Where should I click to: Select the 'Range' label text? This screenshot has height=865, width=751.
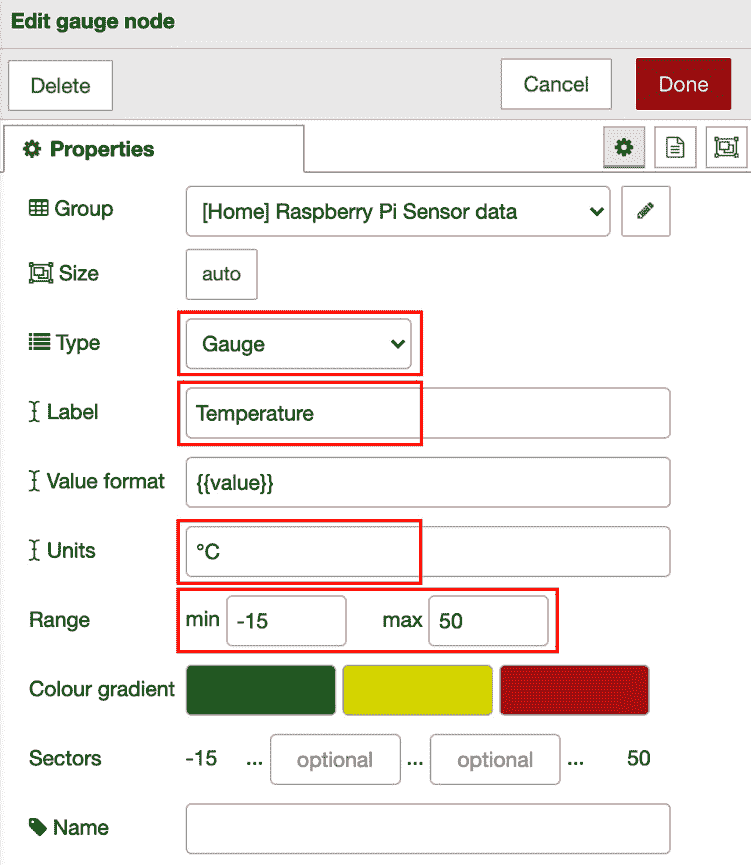click(60, 621)
